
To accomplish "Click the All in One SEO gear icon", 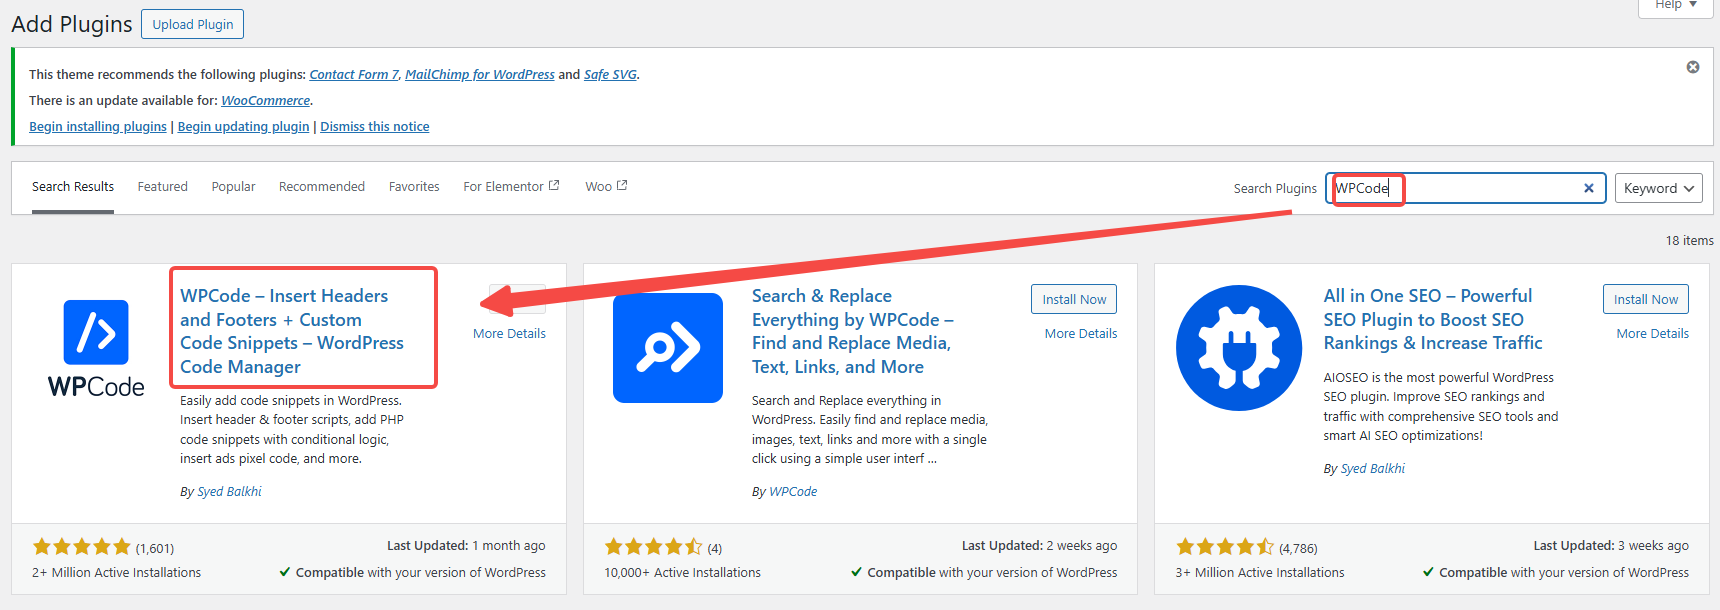I will [1239, 348].
